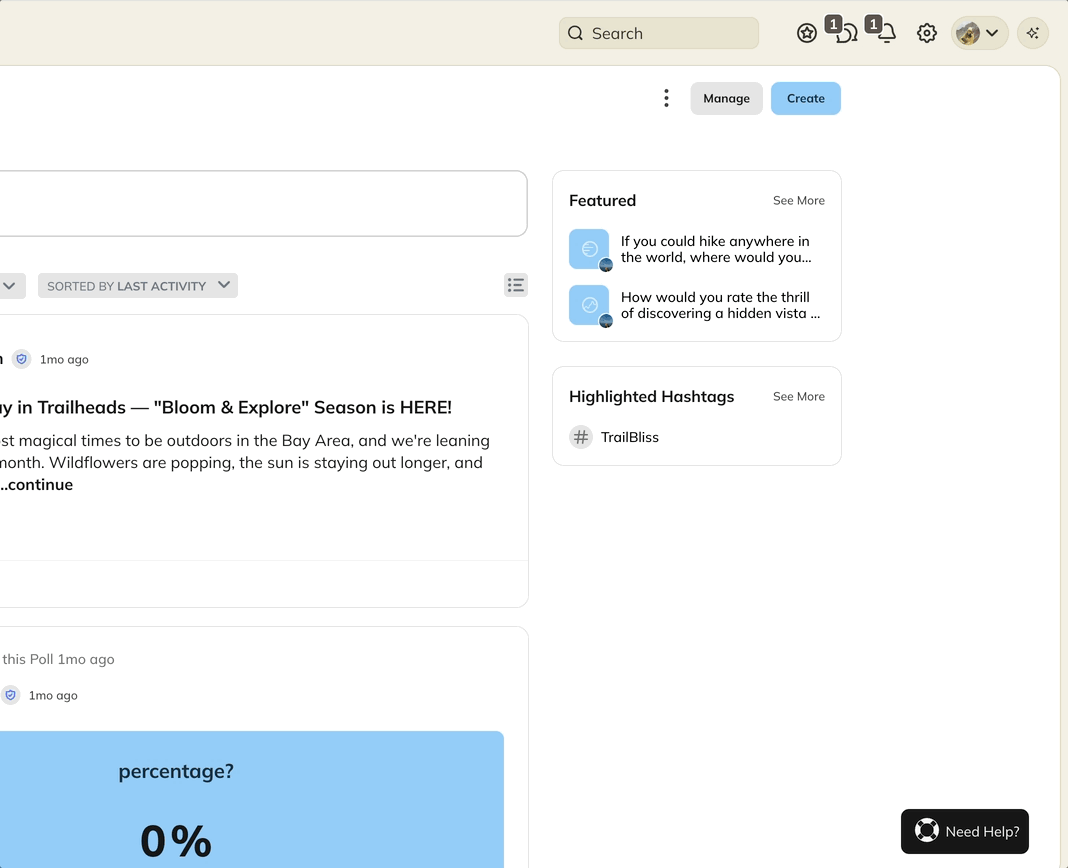
Task: Open chat messages icon with badge
Action: [845, 32]
